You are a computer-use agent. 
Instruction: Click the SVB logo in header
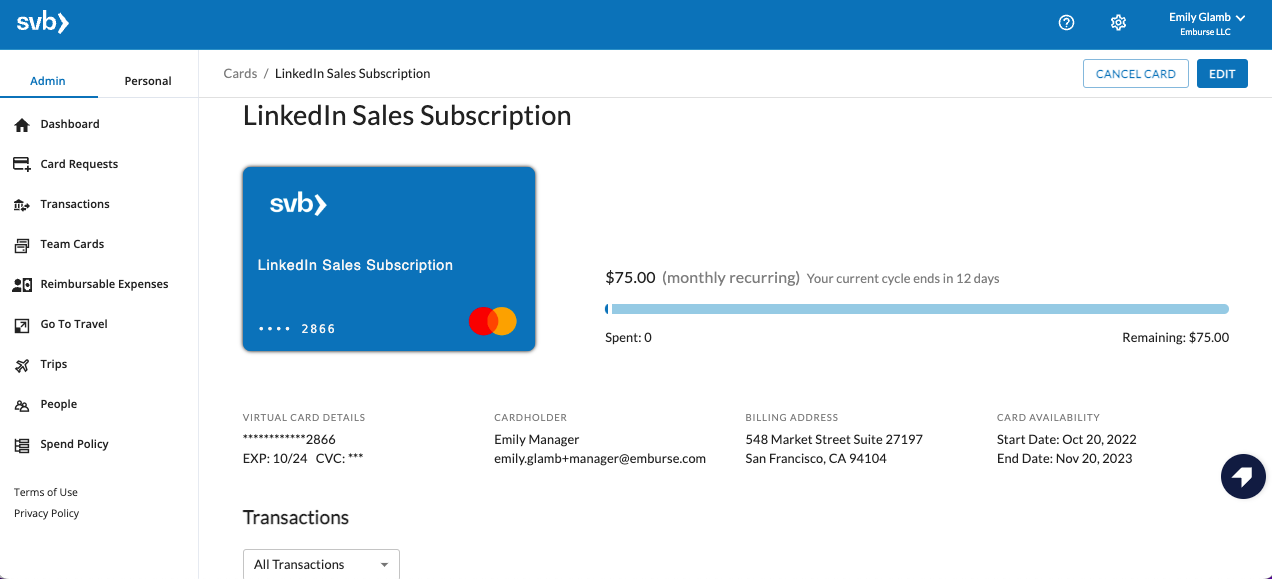[43, 23]
